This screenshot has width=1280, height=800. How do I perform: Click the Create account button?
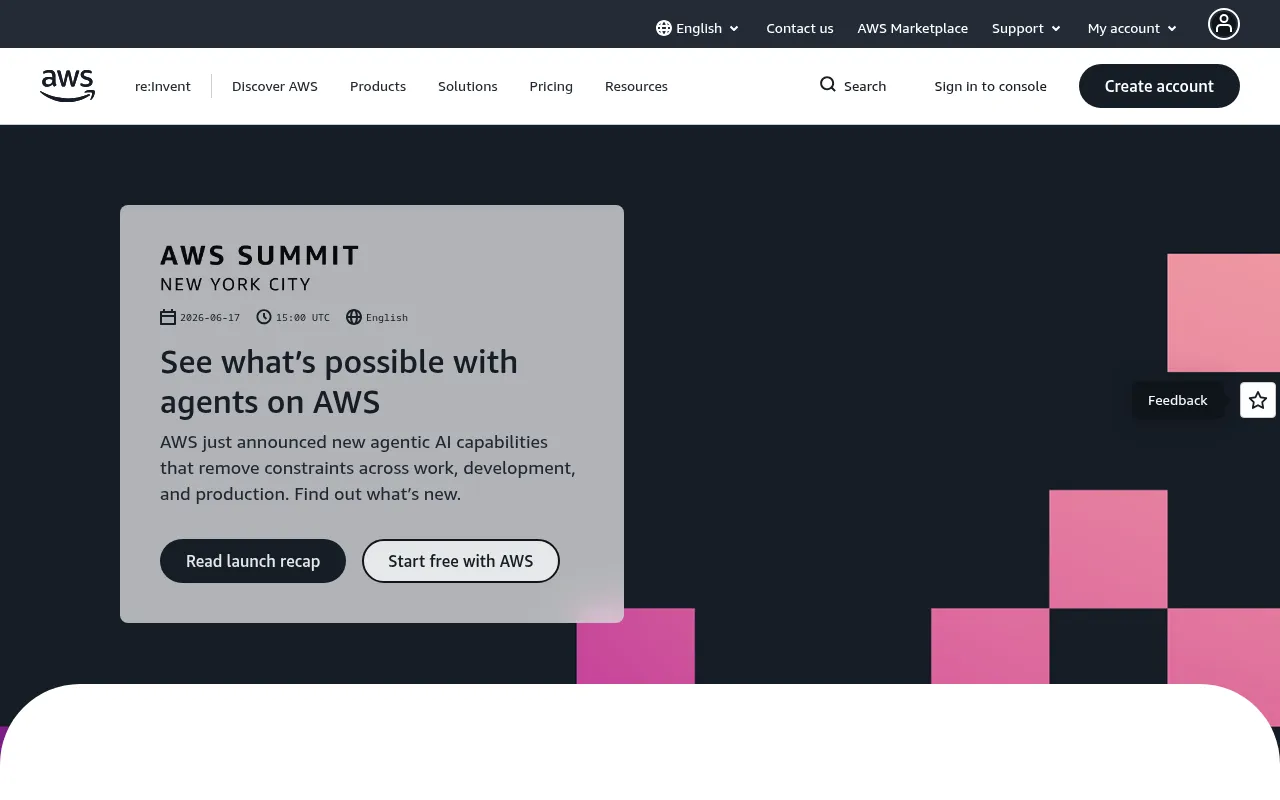coord(1159,86)
